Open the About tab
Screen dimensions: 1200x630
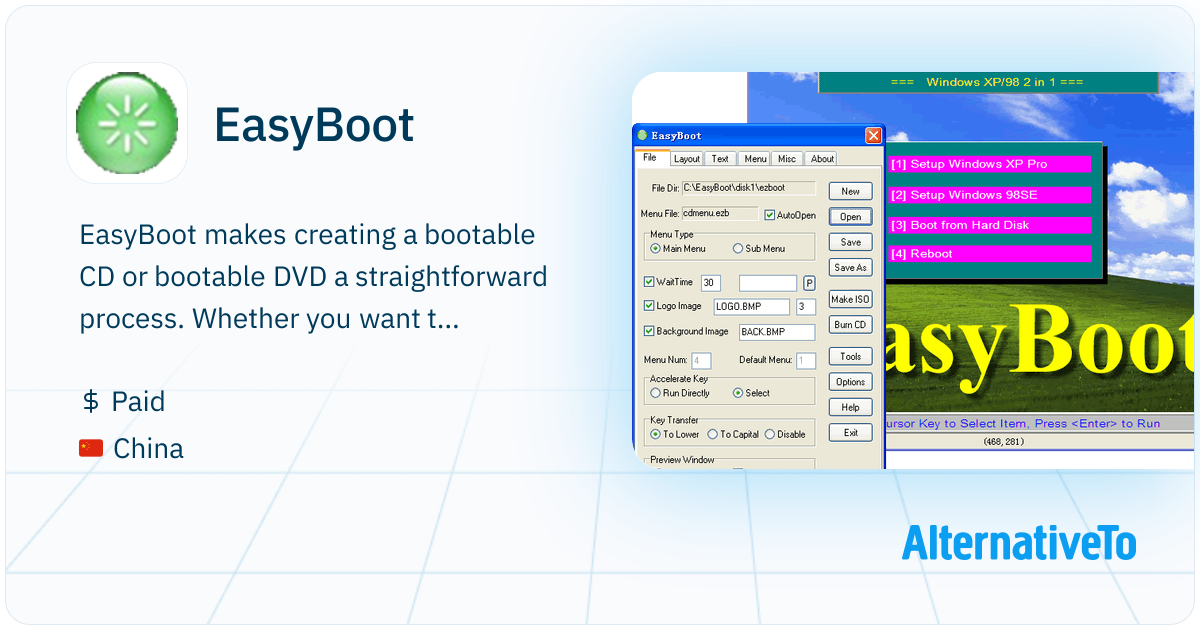tap(822, 159)
